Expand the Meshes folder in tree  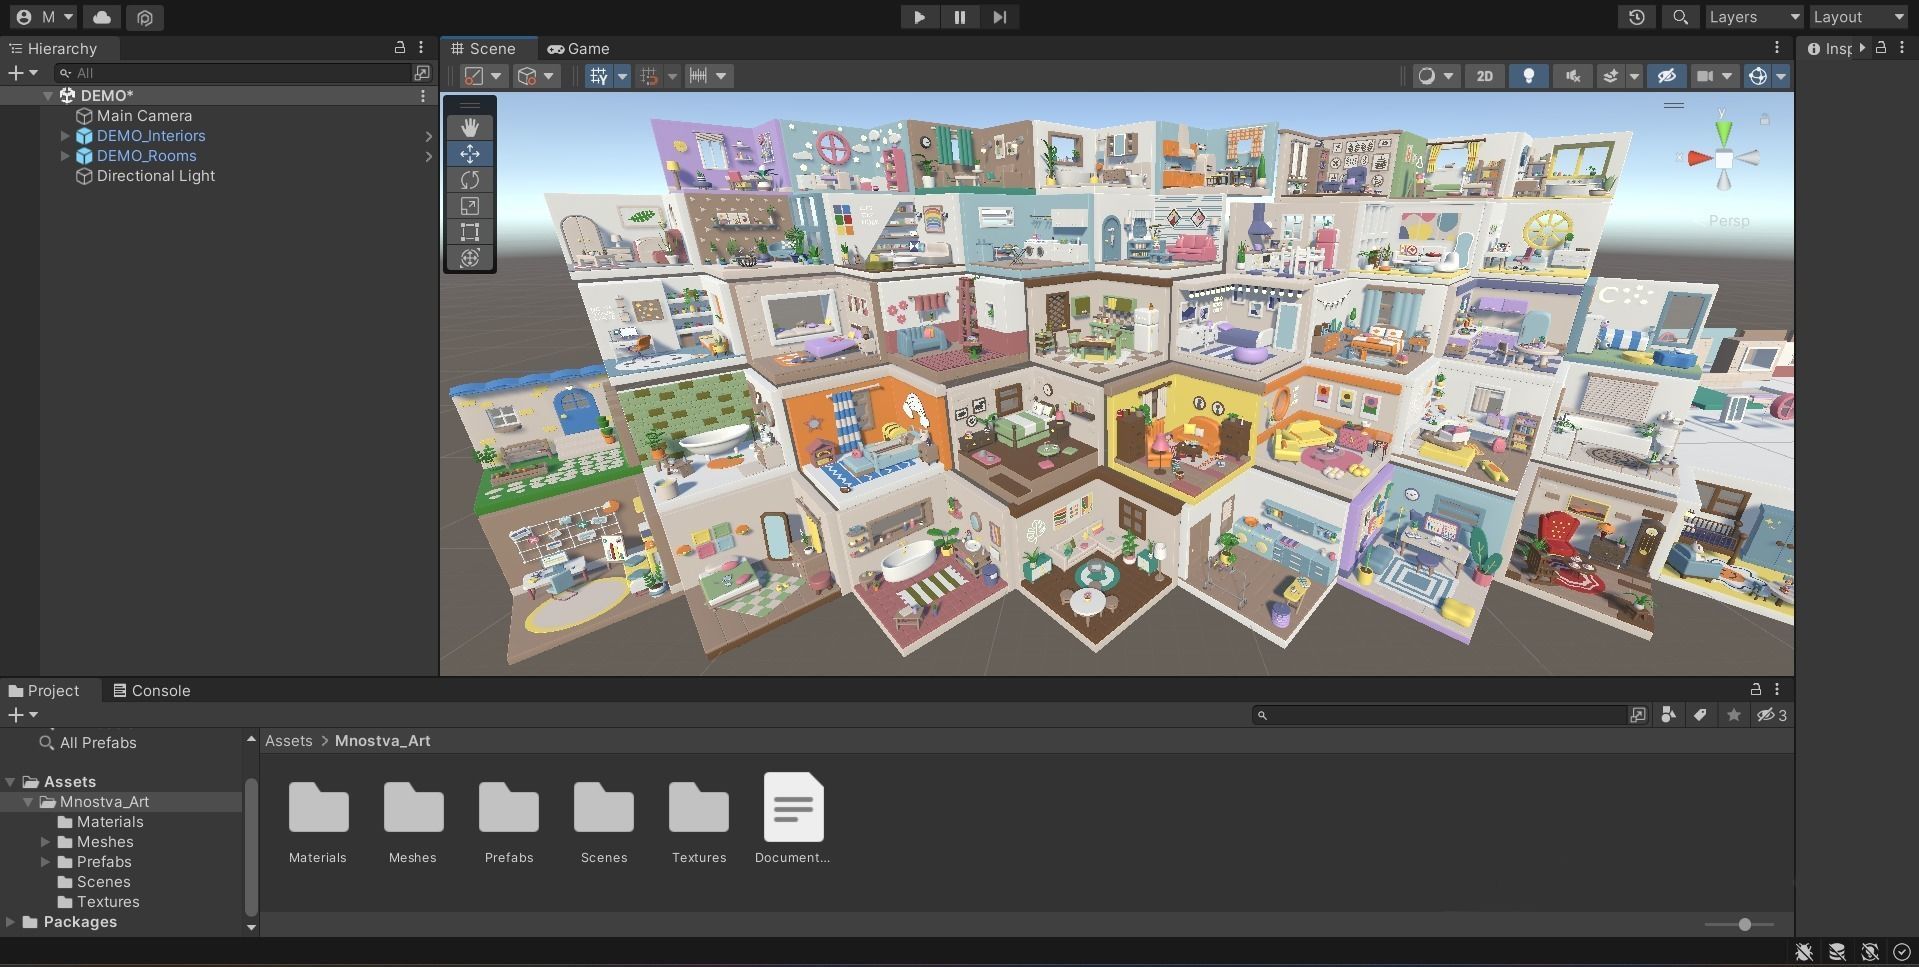tap(45, 842)
